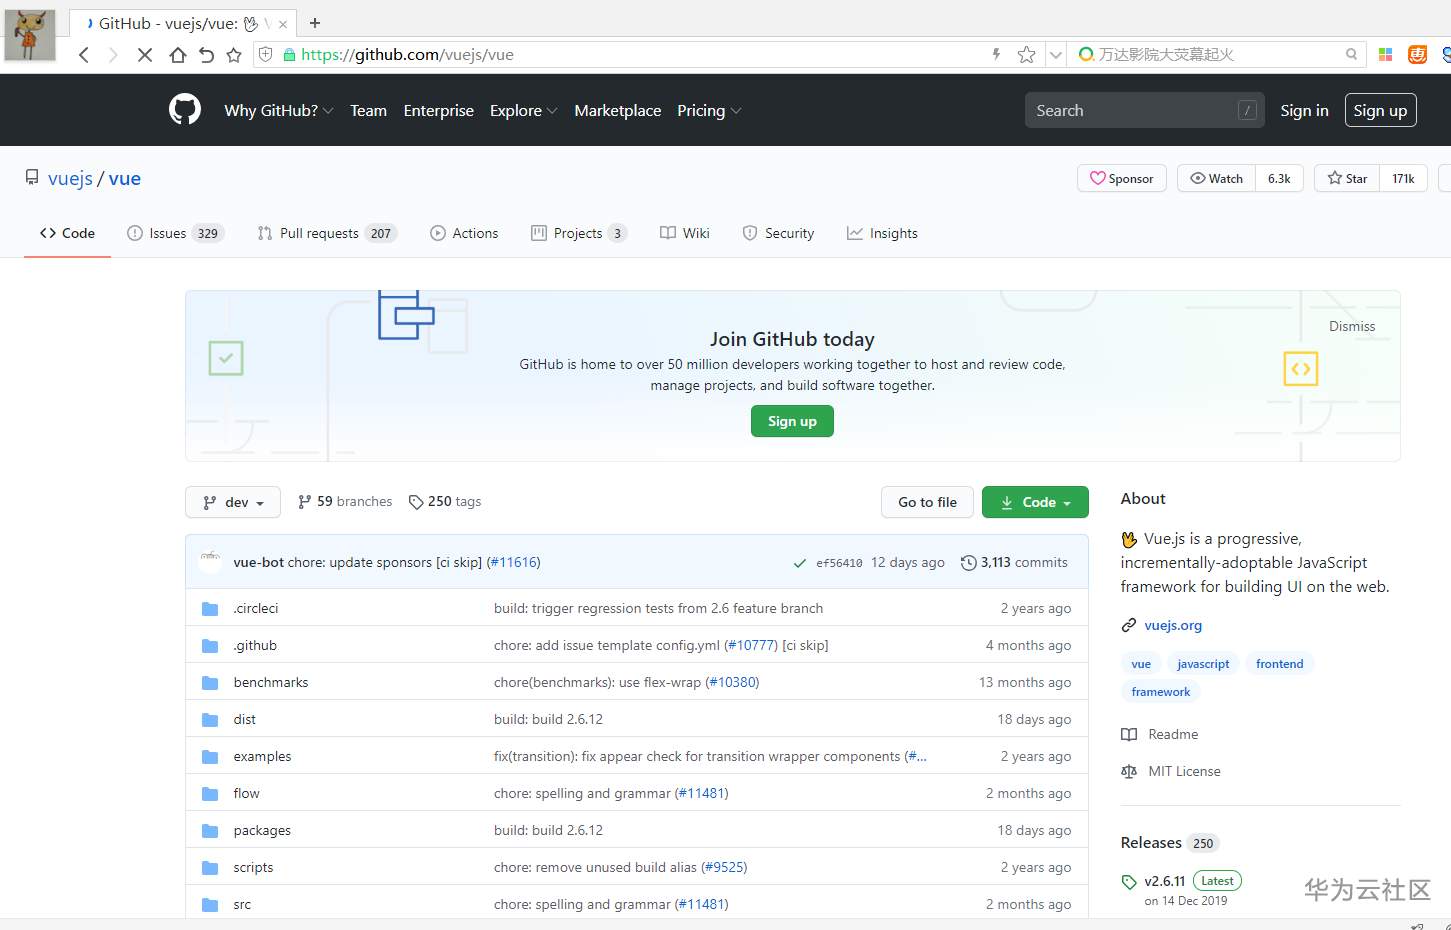
Task: Click the 59 branches link
Action: pos(345,502)
